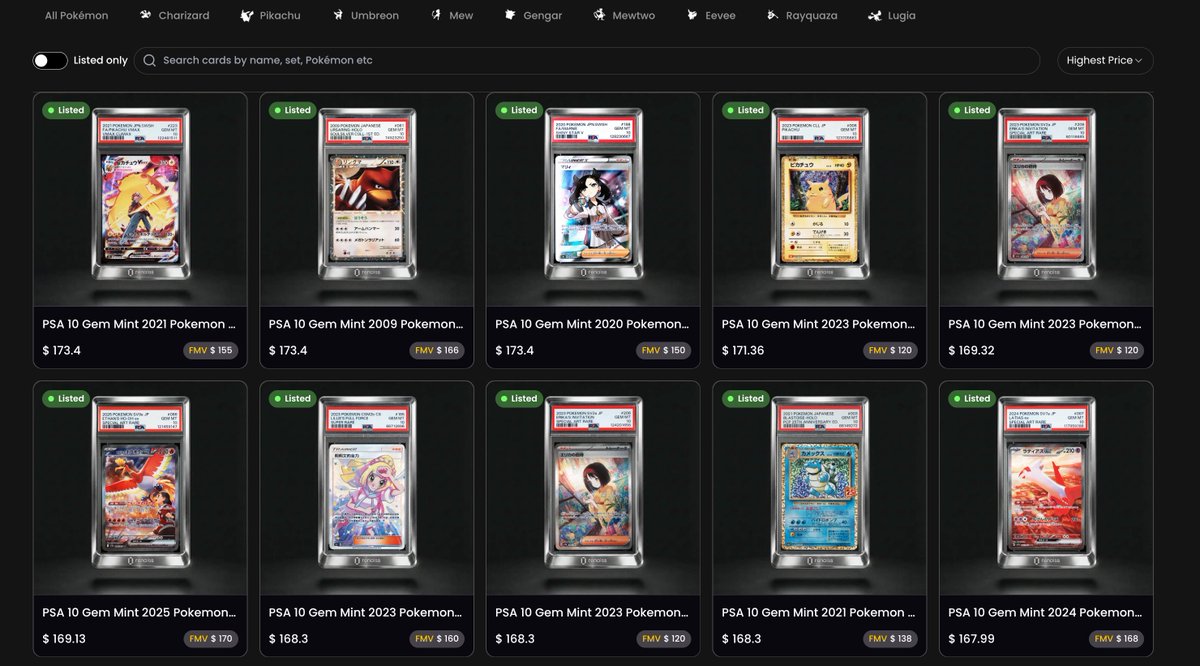Open the PSA 10 Gem Mint 2025 Pokemon title
1200x666 pixels.
(140, 612)
